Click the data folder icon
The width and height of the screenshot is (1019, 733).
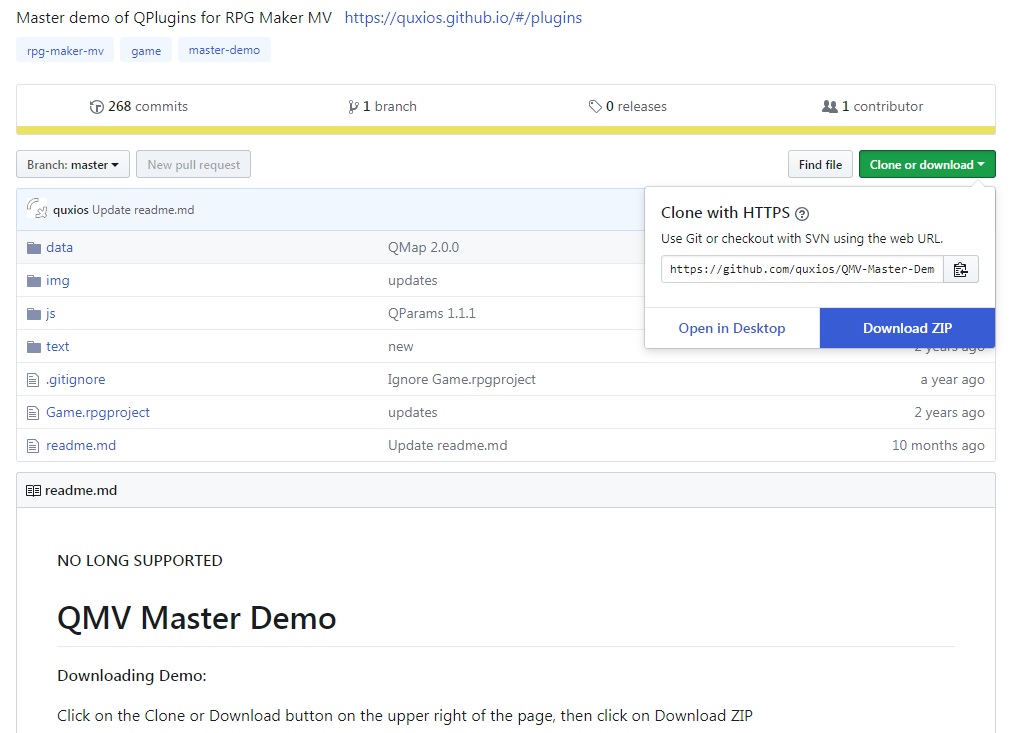tap(34, 248)
